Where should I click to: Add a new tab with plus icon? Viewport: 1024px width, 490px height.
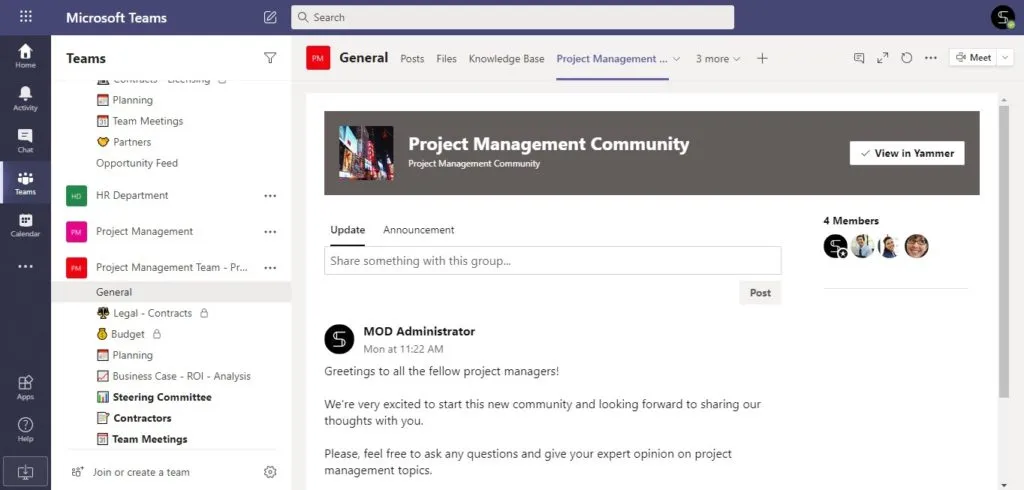(761, 58)
